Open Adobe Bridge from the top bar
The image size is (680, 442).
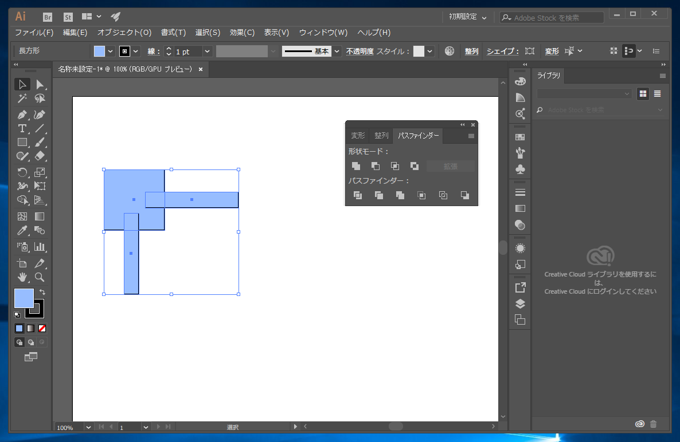(47, 17)
